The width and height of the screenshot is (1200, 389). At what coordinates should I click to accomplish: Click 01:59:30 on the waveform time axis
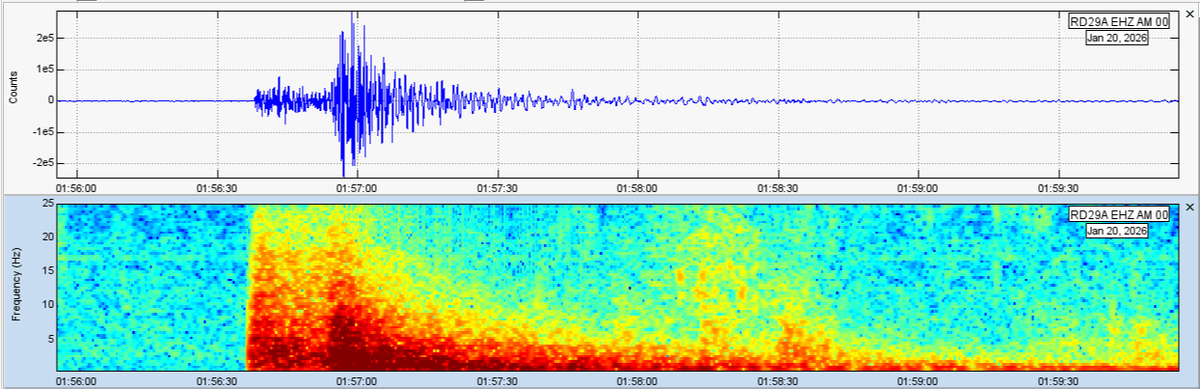(1059, 187)
